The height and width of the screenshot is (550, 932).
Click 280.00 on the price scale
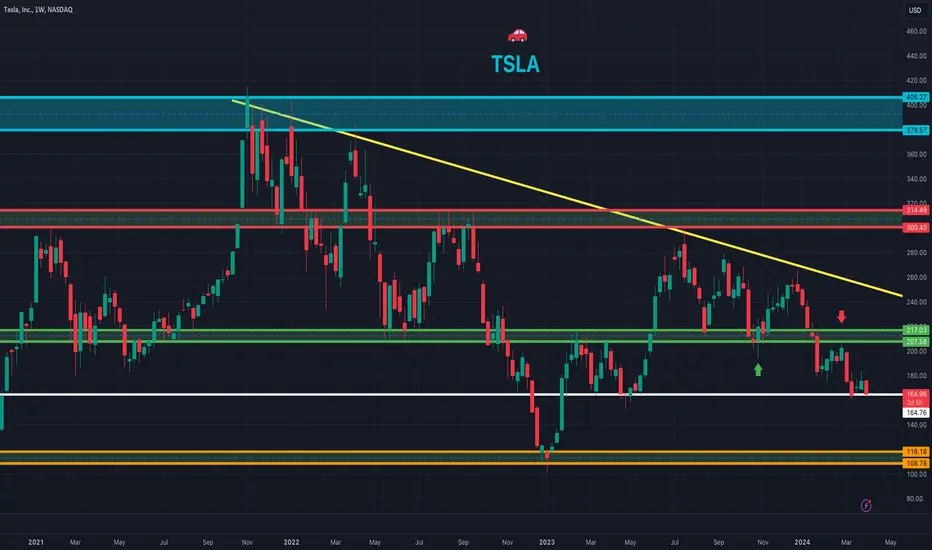pyautogui.click(x=916, y=253)
